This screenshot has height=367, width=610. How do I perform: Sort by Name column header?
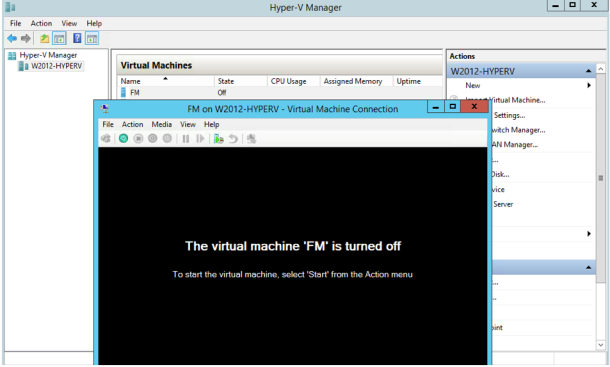click(x=165, y=81)
